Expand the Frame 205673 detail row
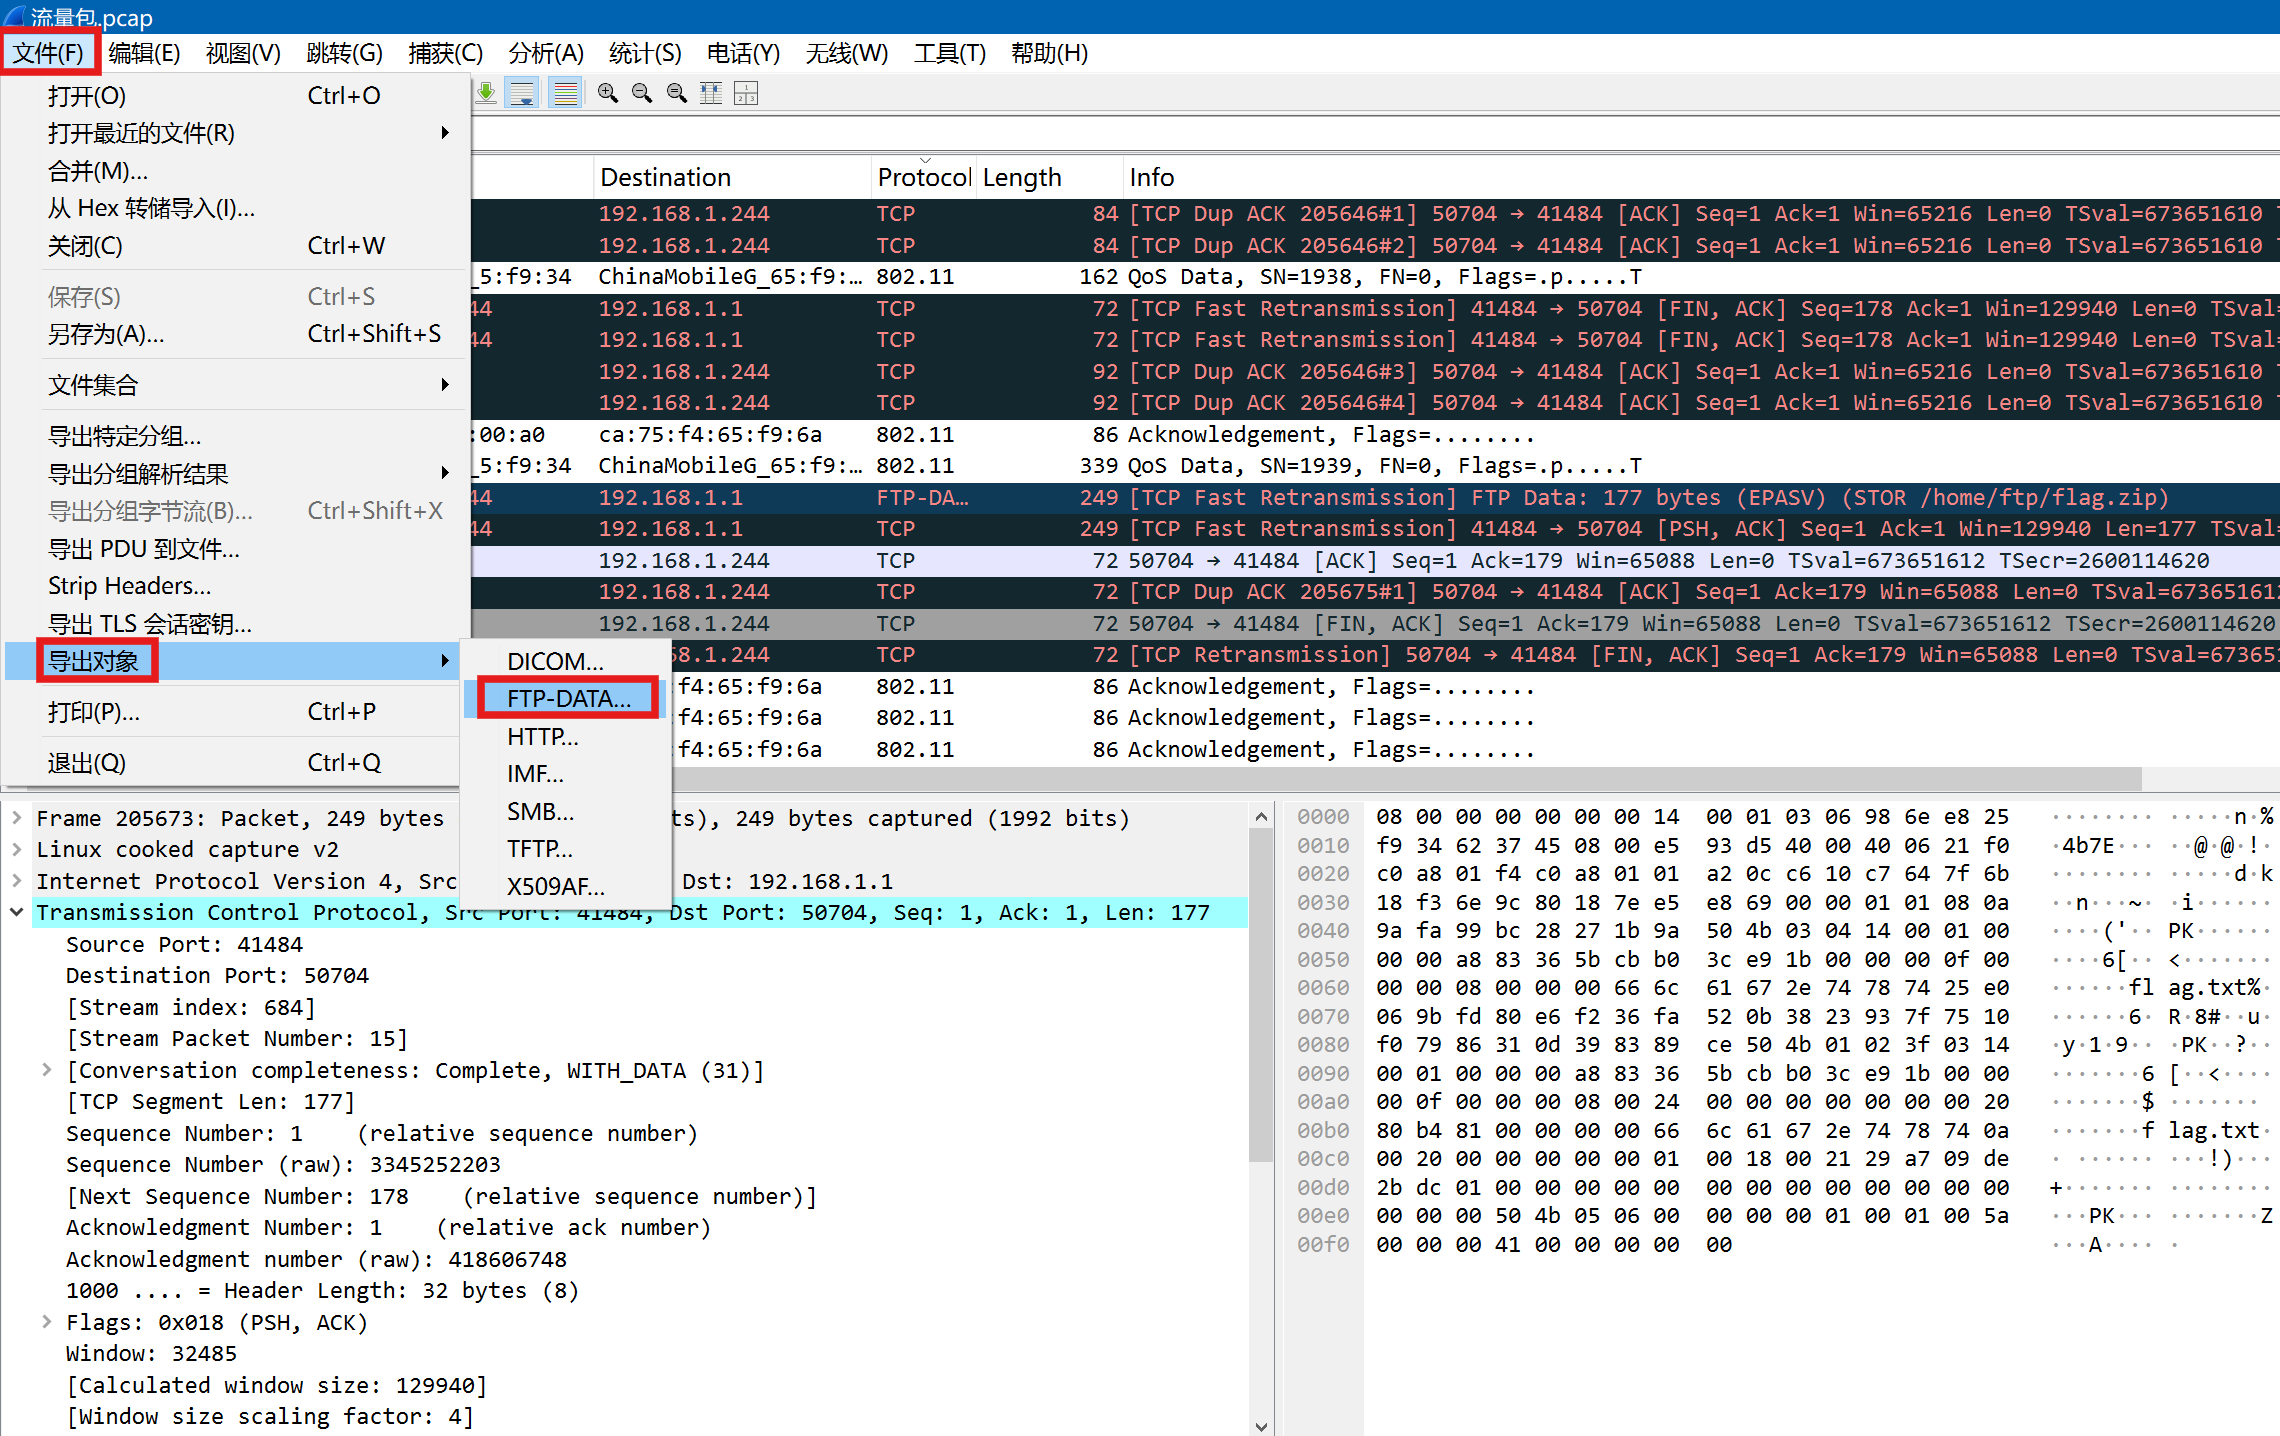2280x1436 pixels. pos(17,818)
